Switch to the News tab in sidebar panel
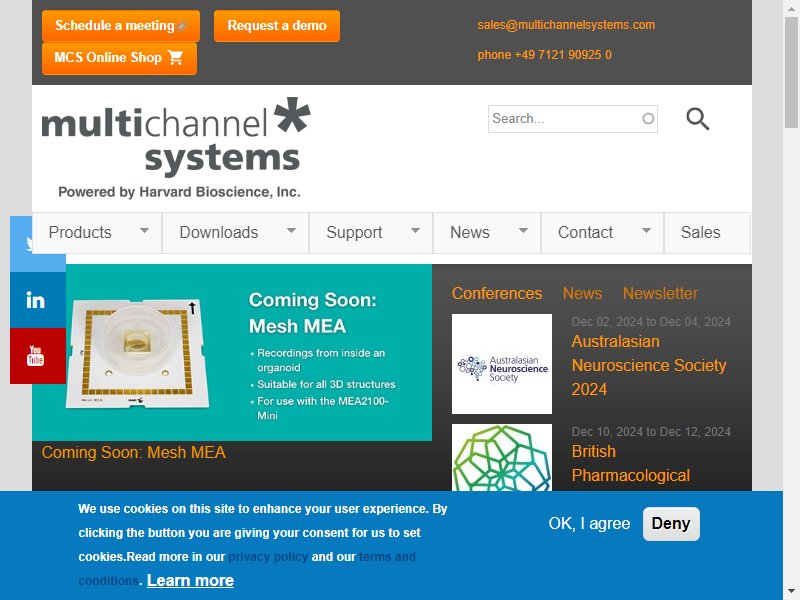Screen dimensions: 800x600 point(582,293)
